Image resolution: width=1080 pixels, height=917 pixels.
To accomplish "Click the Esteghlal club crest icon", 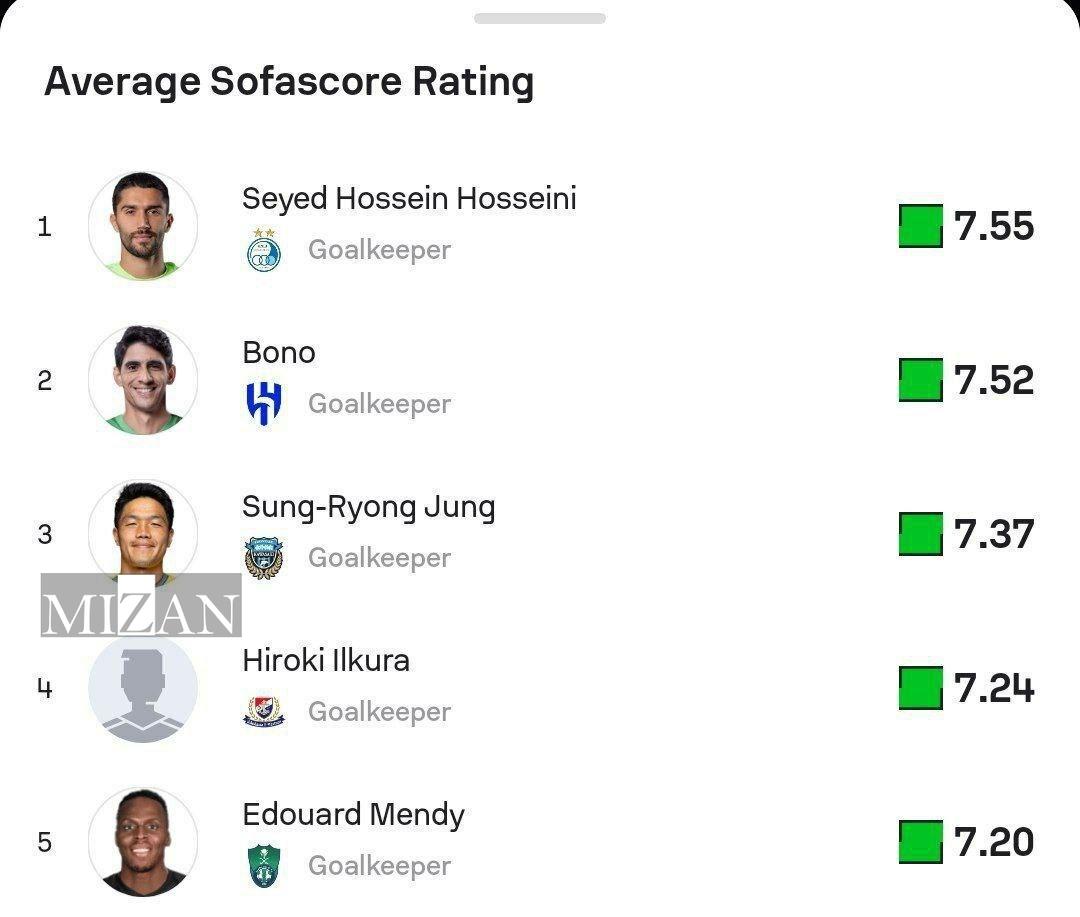I will [264, 250].
